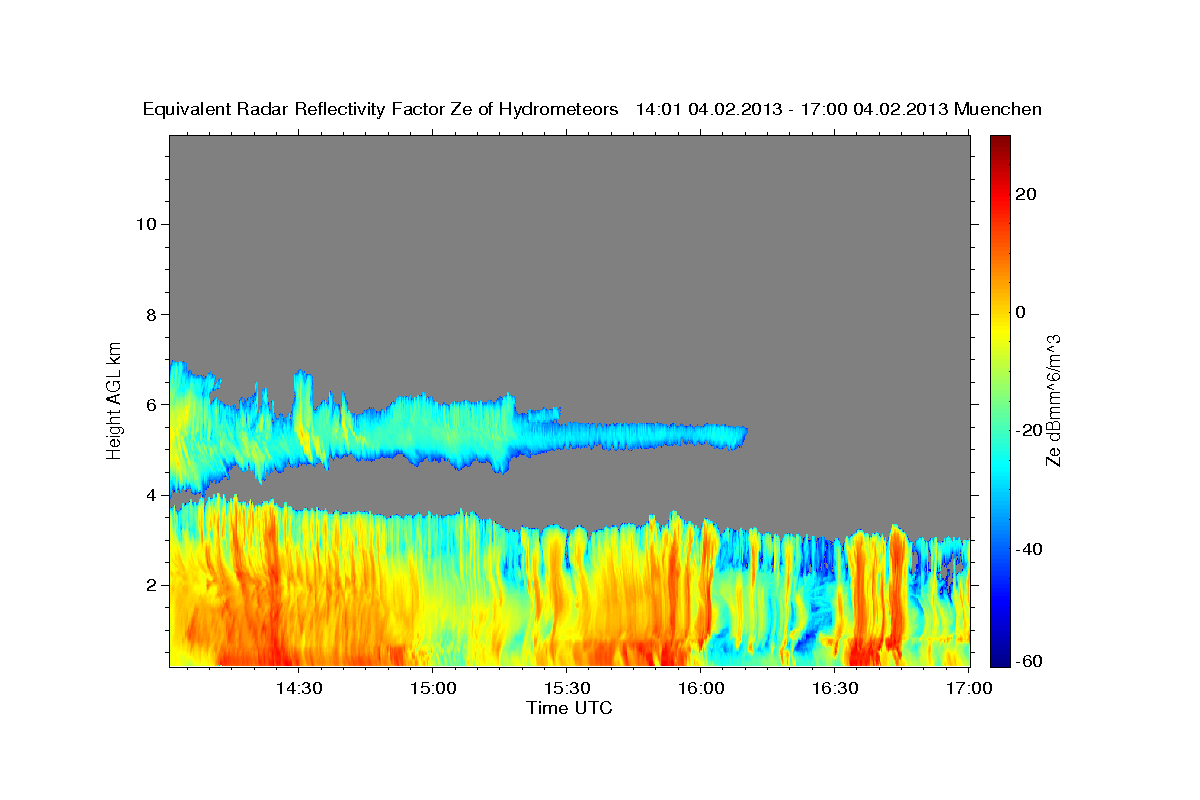Click the '14:30' time tick label
The width and height of the screenshot is (1200, 800).
[x=298, y=688]
